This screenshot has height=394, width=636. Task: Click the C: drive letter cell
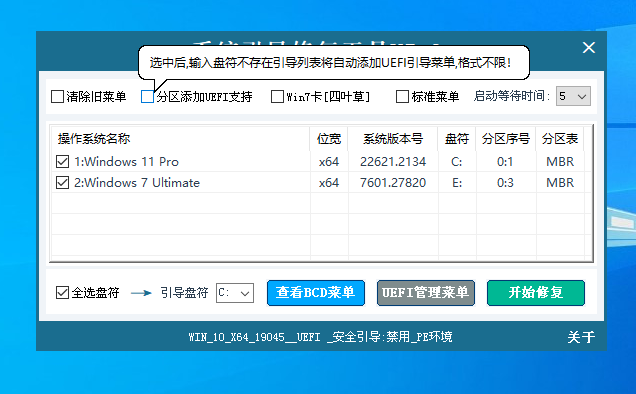click(x=457, y=161)
